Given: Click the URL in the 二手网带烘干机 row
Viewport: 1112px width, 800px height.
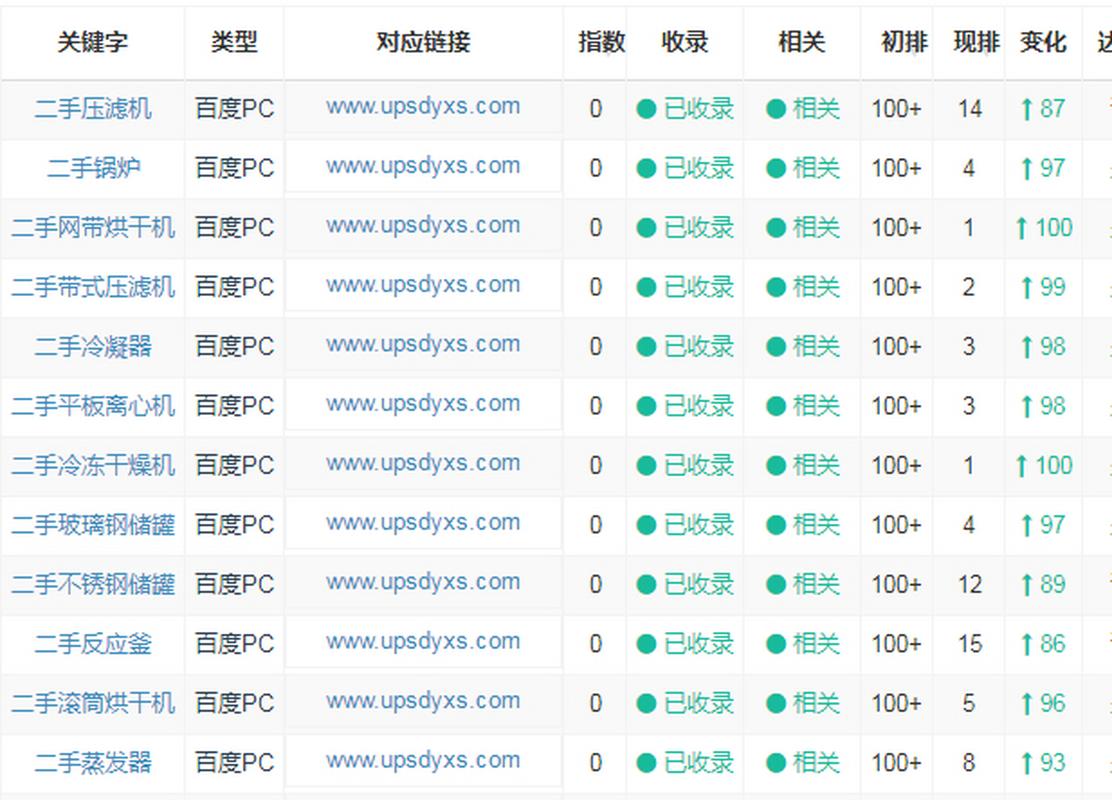Looking at the screenshot, I should (423, 226).
